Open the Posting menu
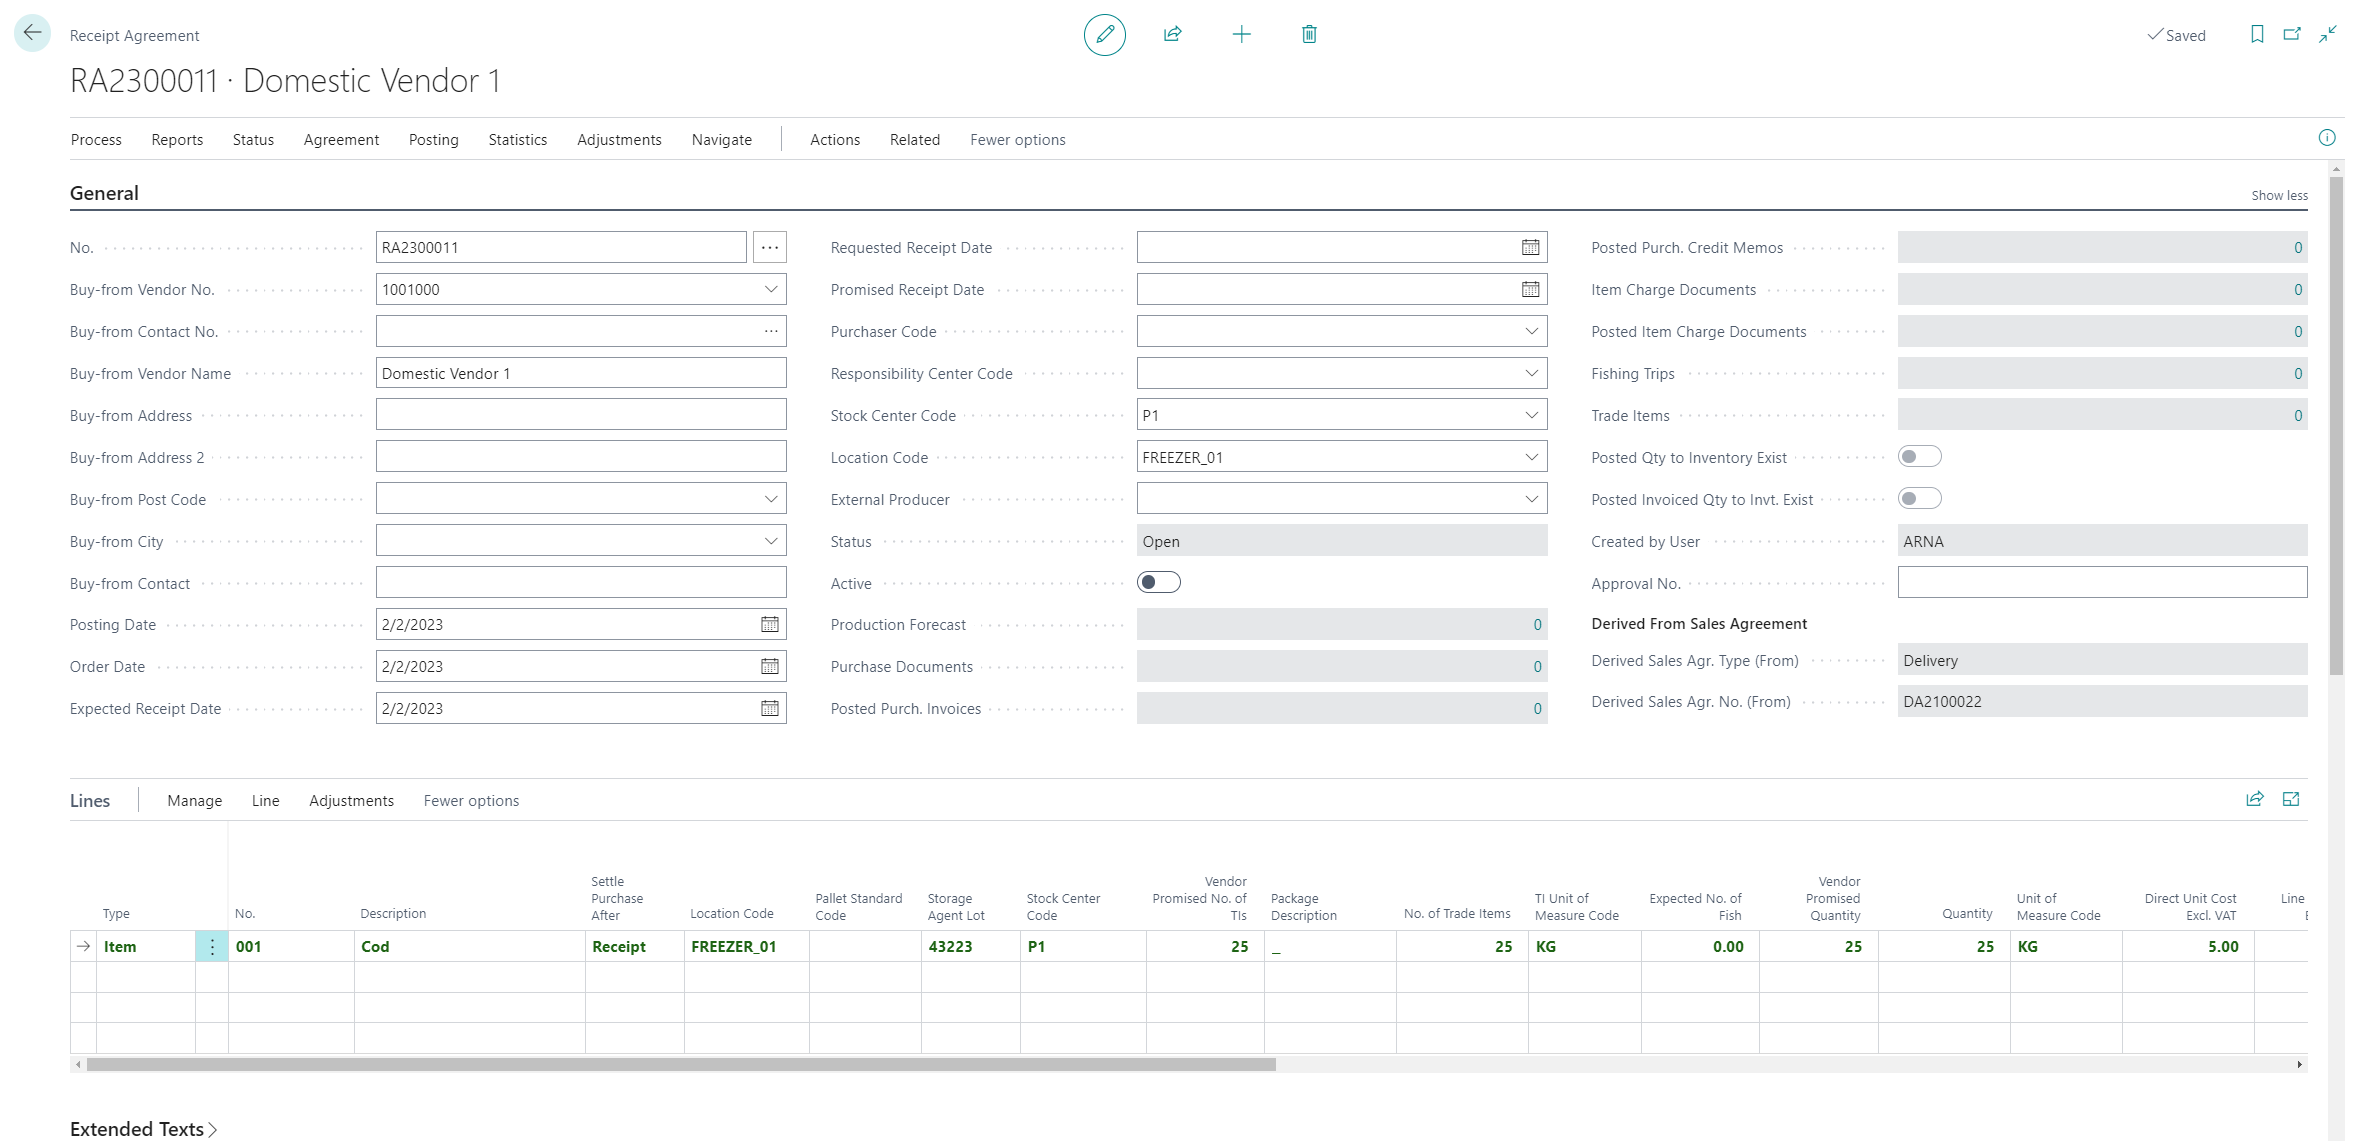Viewport: 2371px width, 1141px height. tap(433, 140)
